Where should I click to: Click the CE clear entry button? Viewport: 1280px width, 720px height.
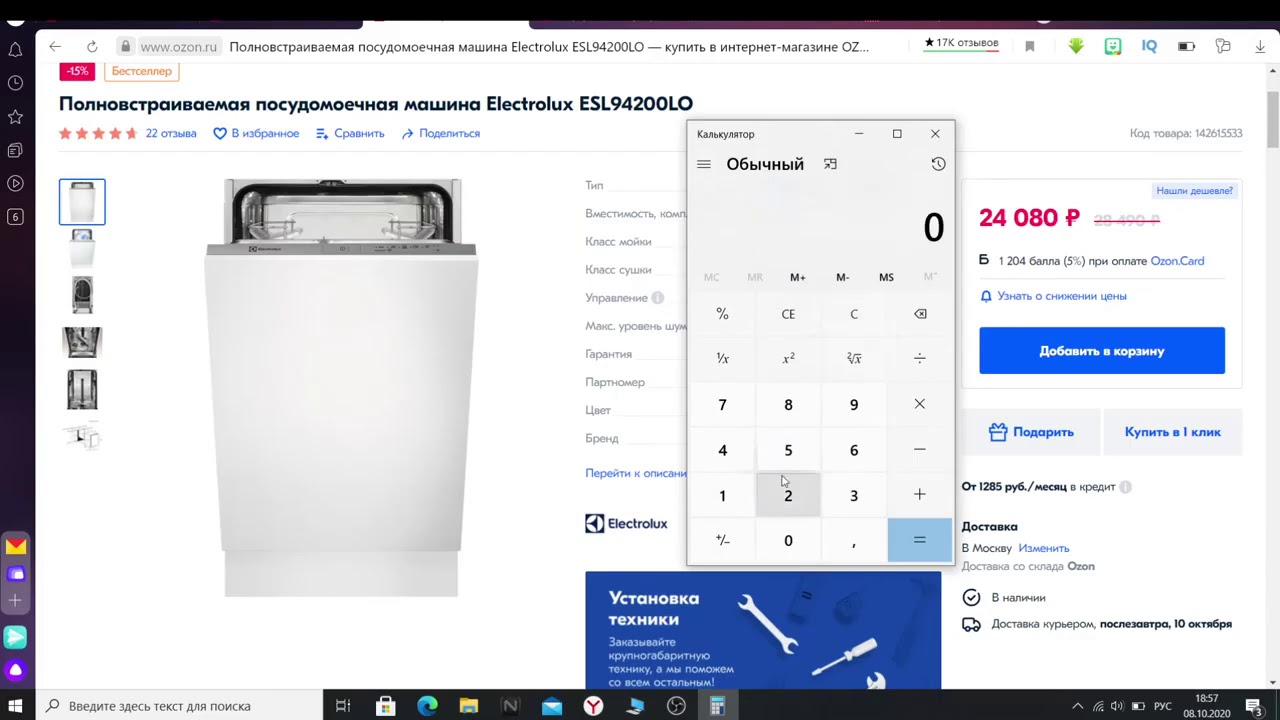(x=788, y=314)
